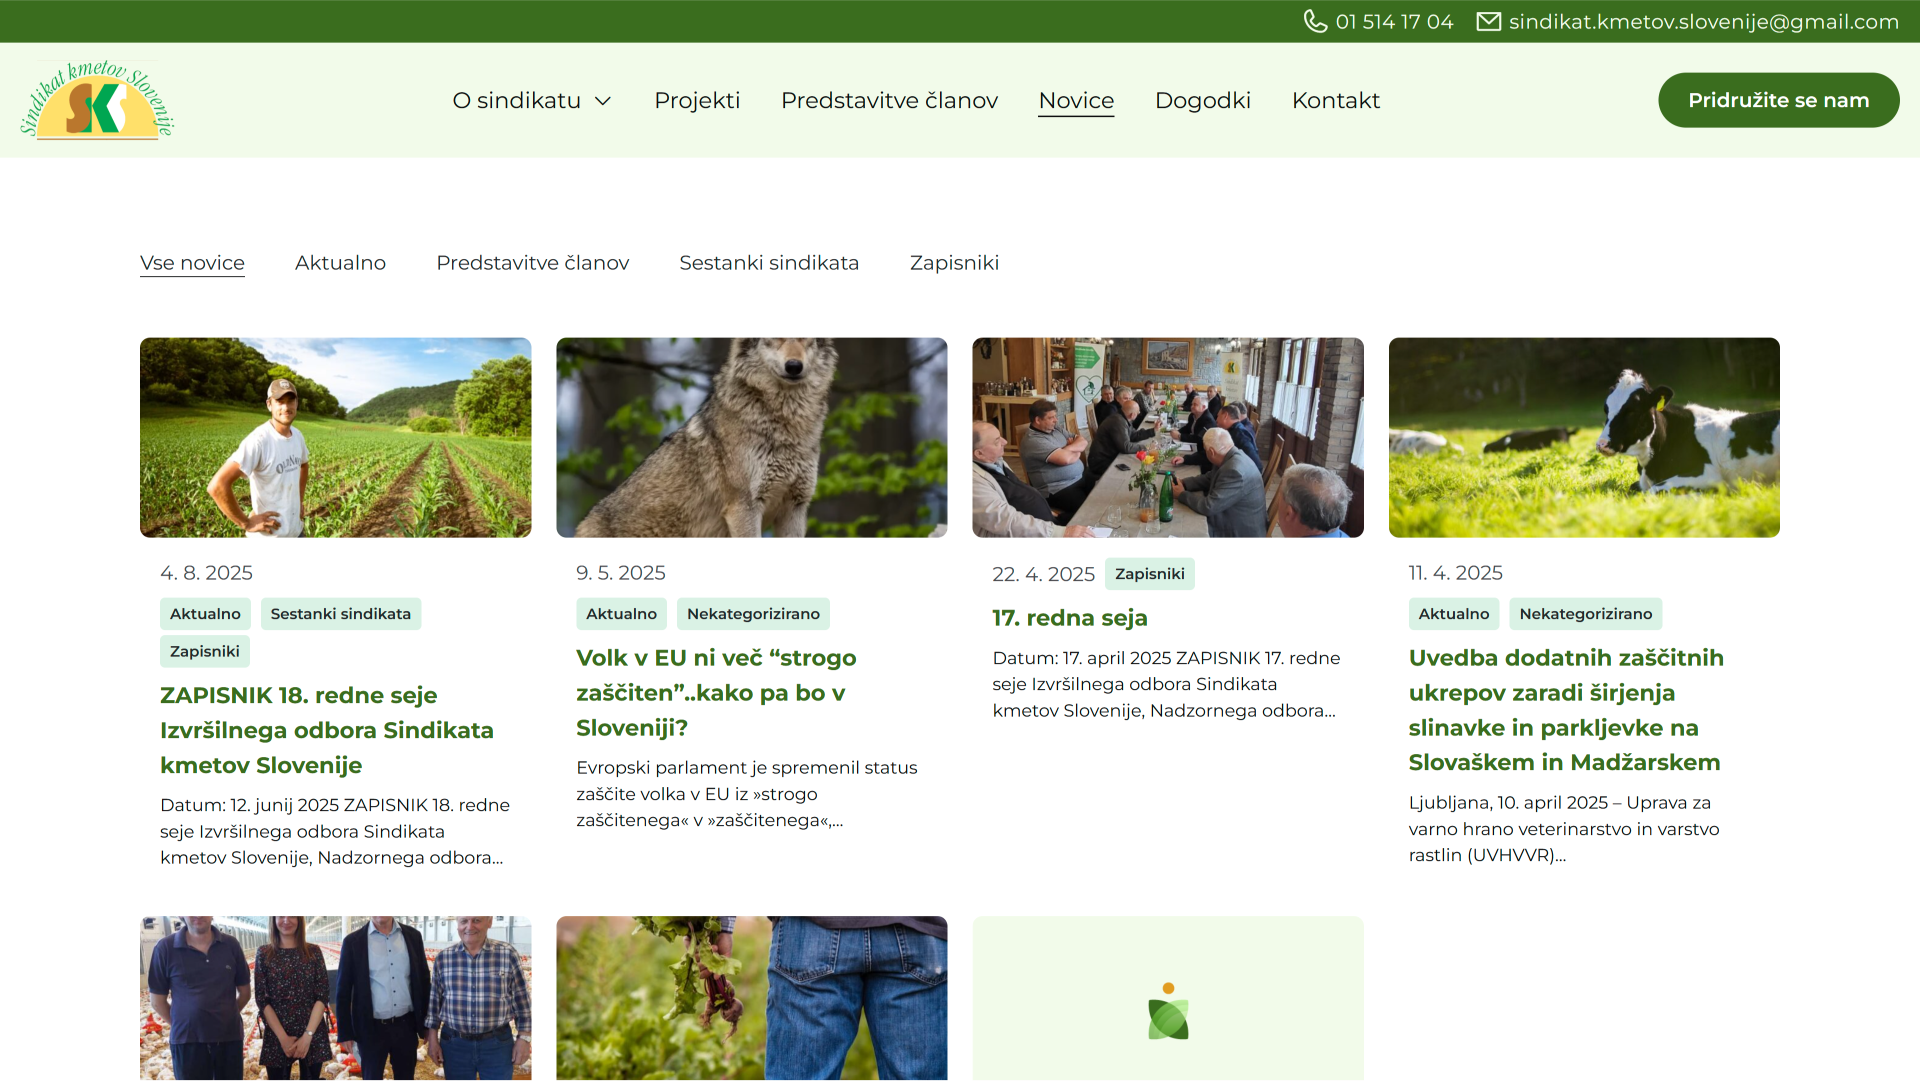Click the envelope email icon
1920x1081 pixels.
point(1488,21)
